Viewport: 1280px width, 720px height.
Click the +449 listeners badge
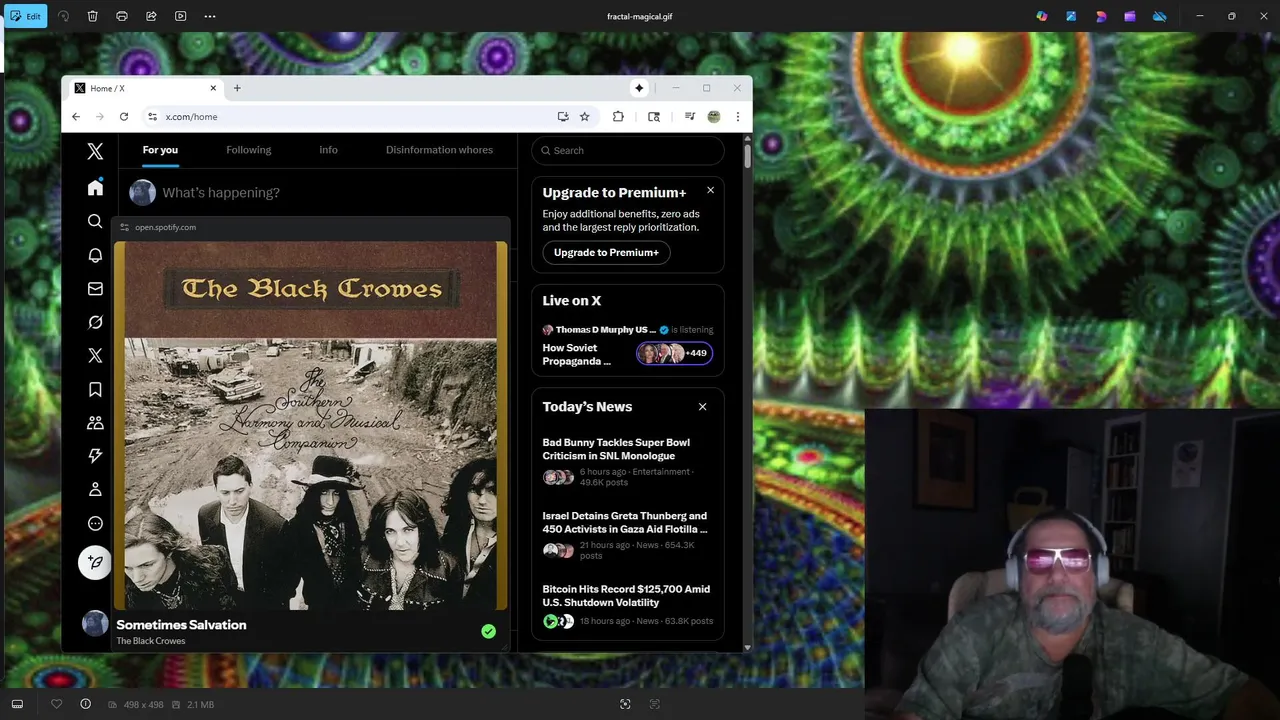pyautogui.click(x=674, y=353)
